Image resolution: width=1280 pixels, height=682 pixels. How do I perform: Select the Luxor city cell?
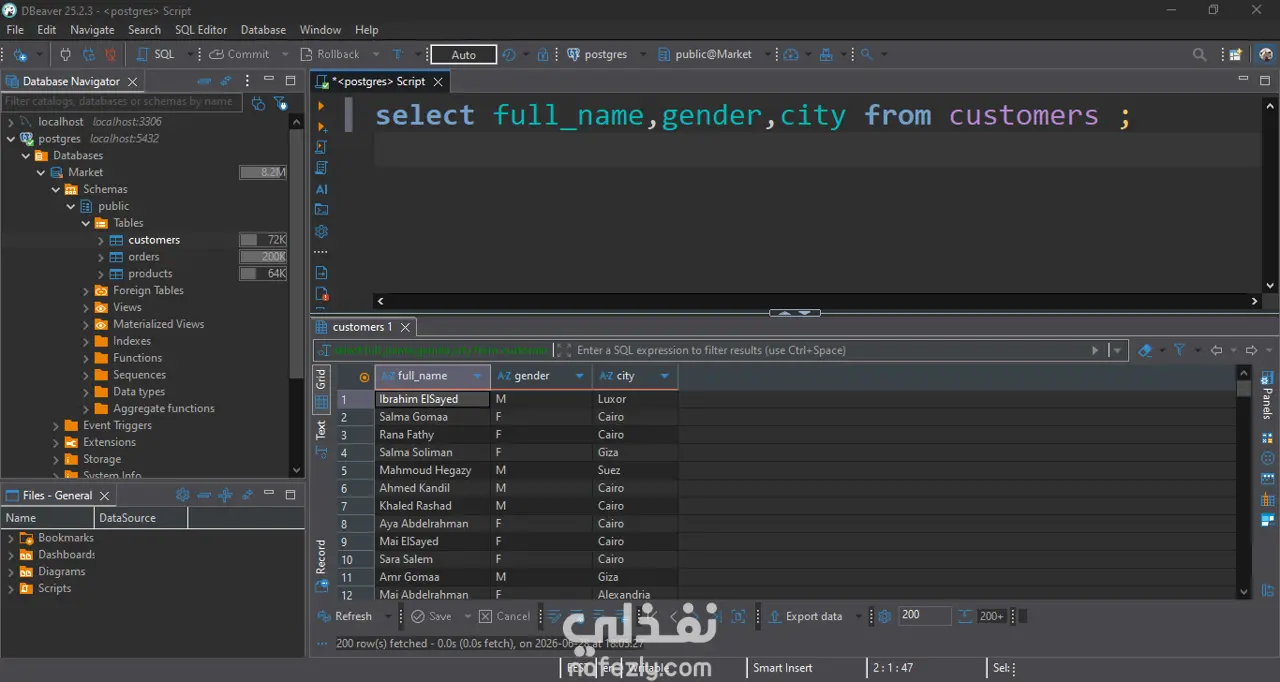(x=635, y=399)
